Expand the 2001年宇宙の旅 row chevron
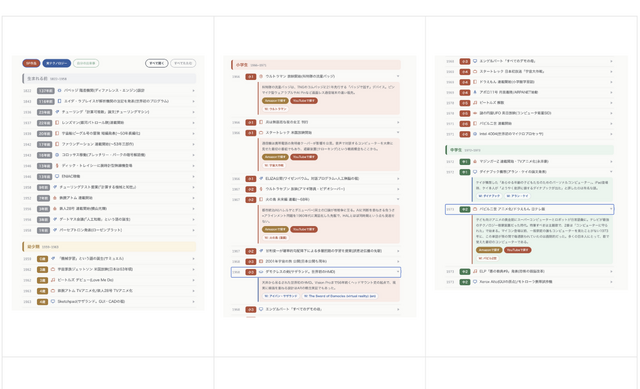 point(398,261)
